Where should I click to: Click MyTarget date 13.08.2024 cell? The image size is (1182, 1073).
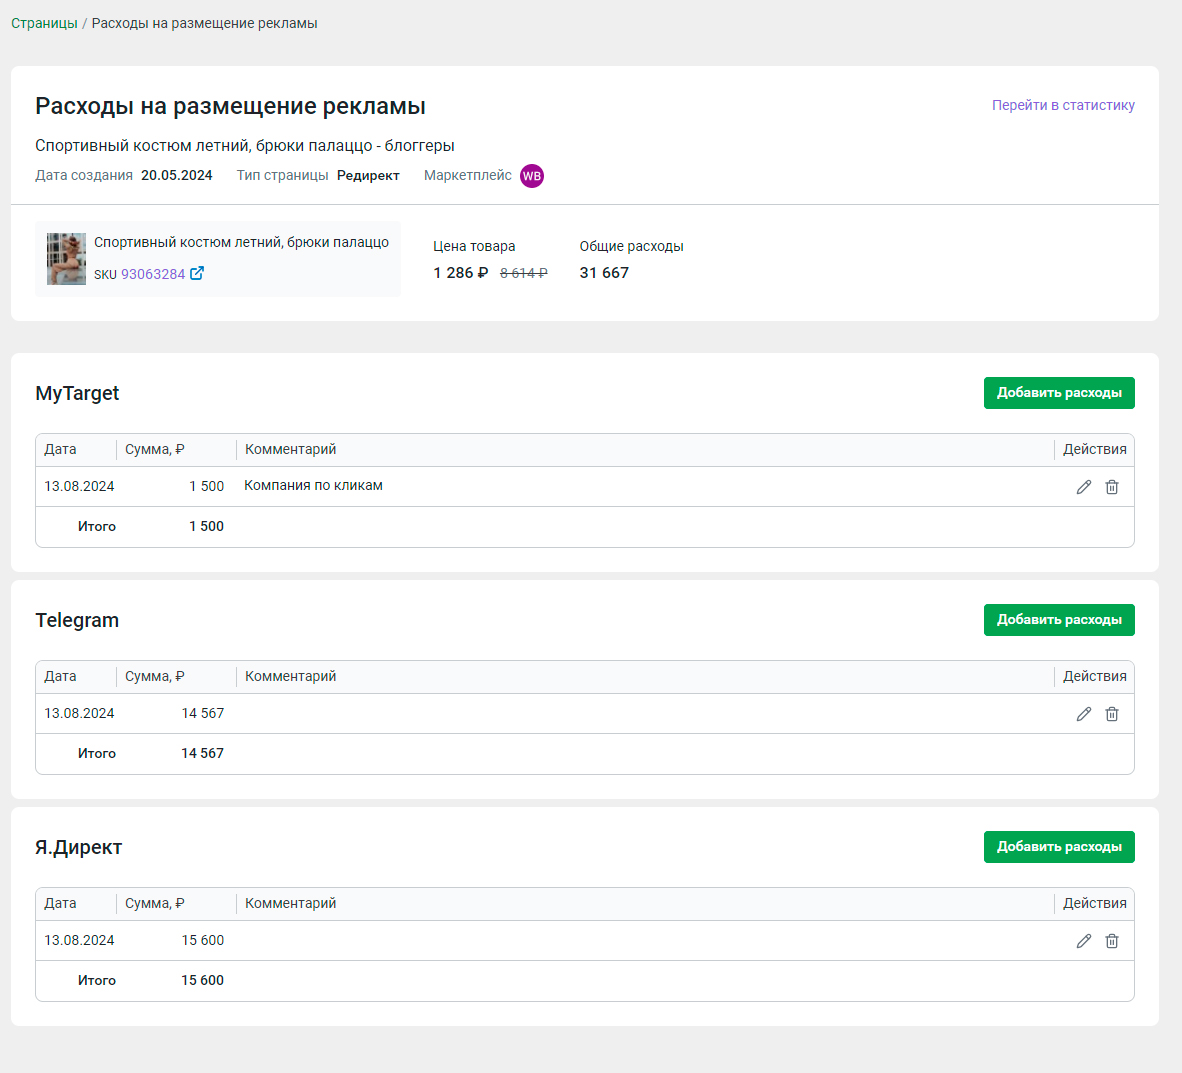79,486
